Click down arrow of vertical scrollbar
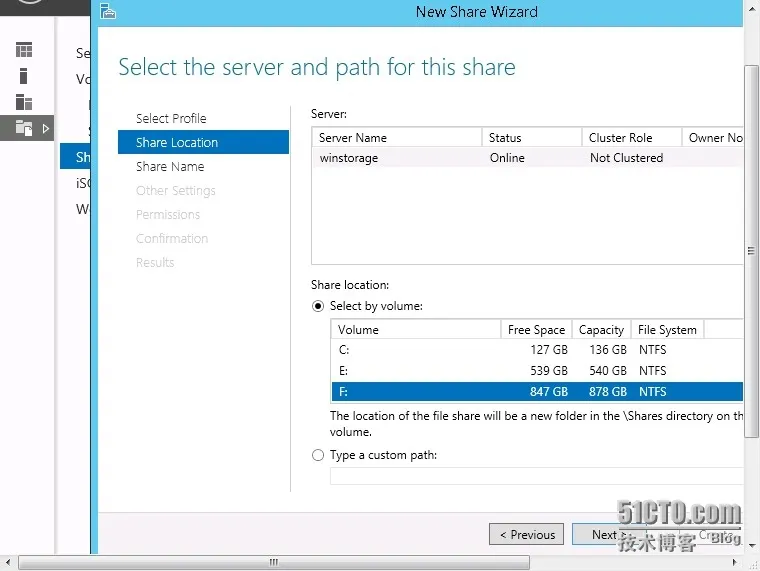This screenshot has width=760, height=571. tap(752, 546)
